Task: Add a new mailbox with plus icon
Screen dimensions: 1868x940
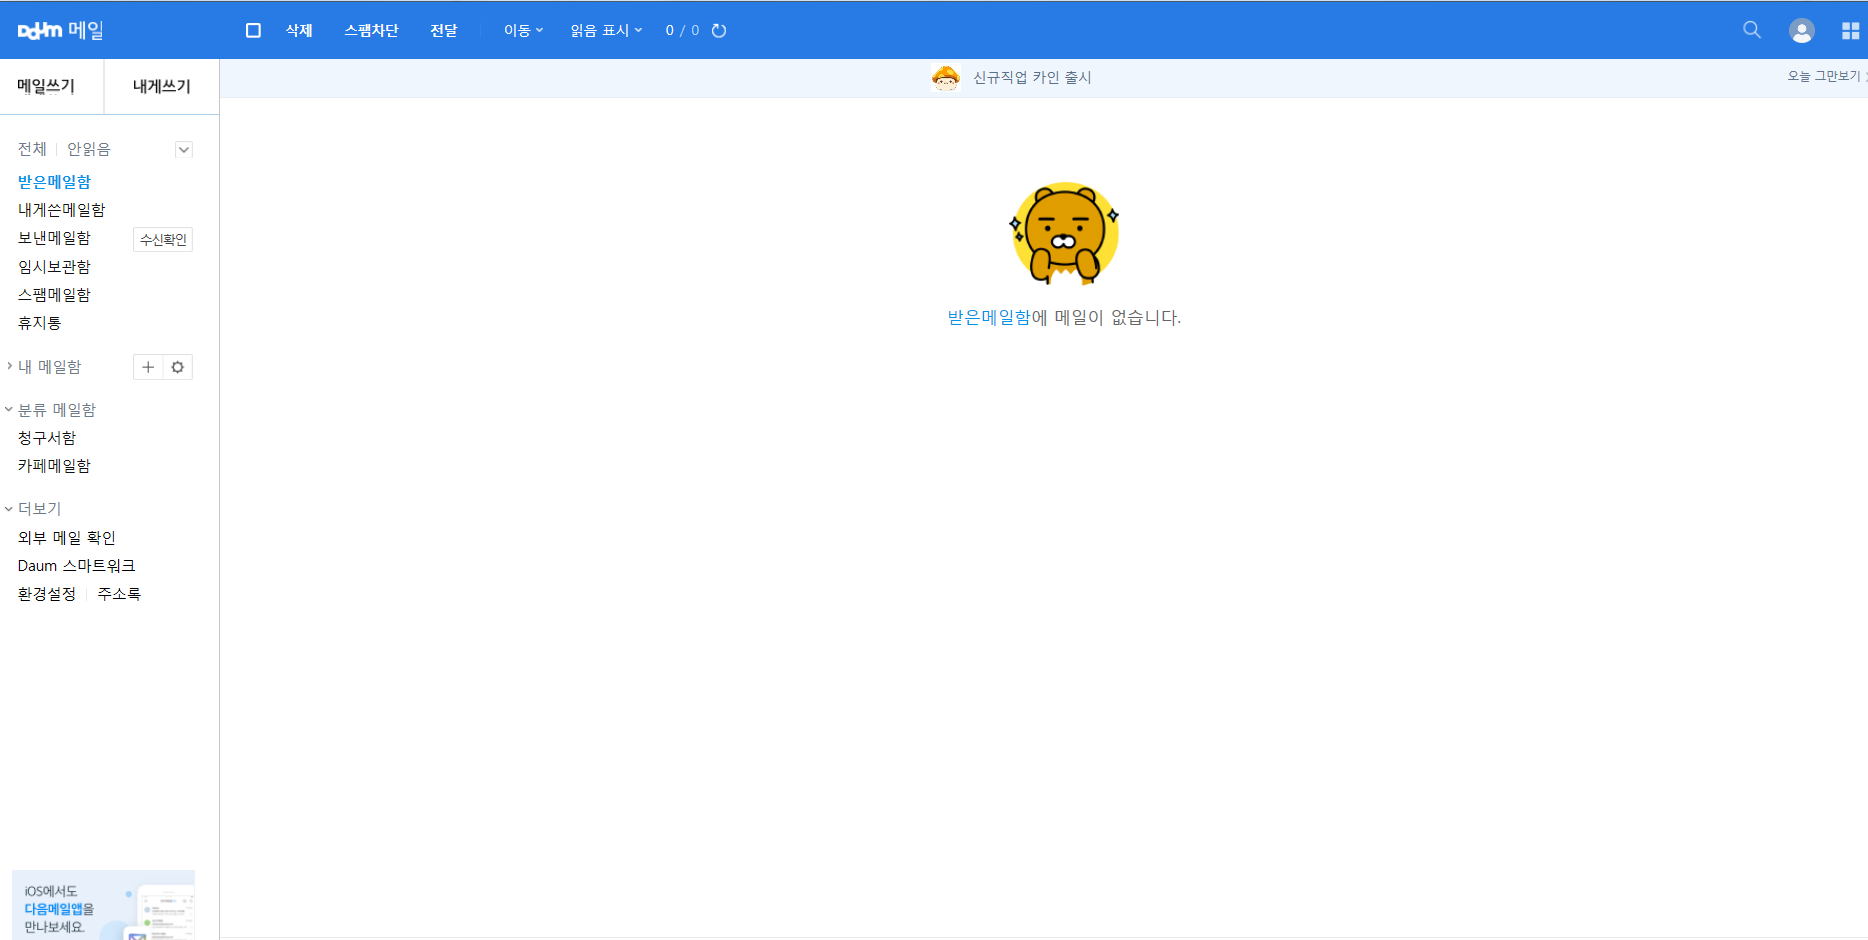Action: point(148,367)
